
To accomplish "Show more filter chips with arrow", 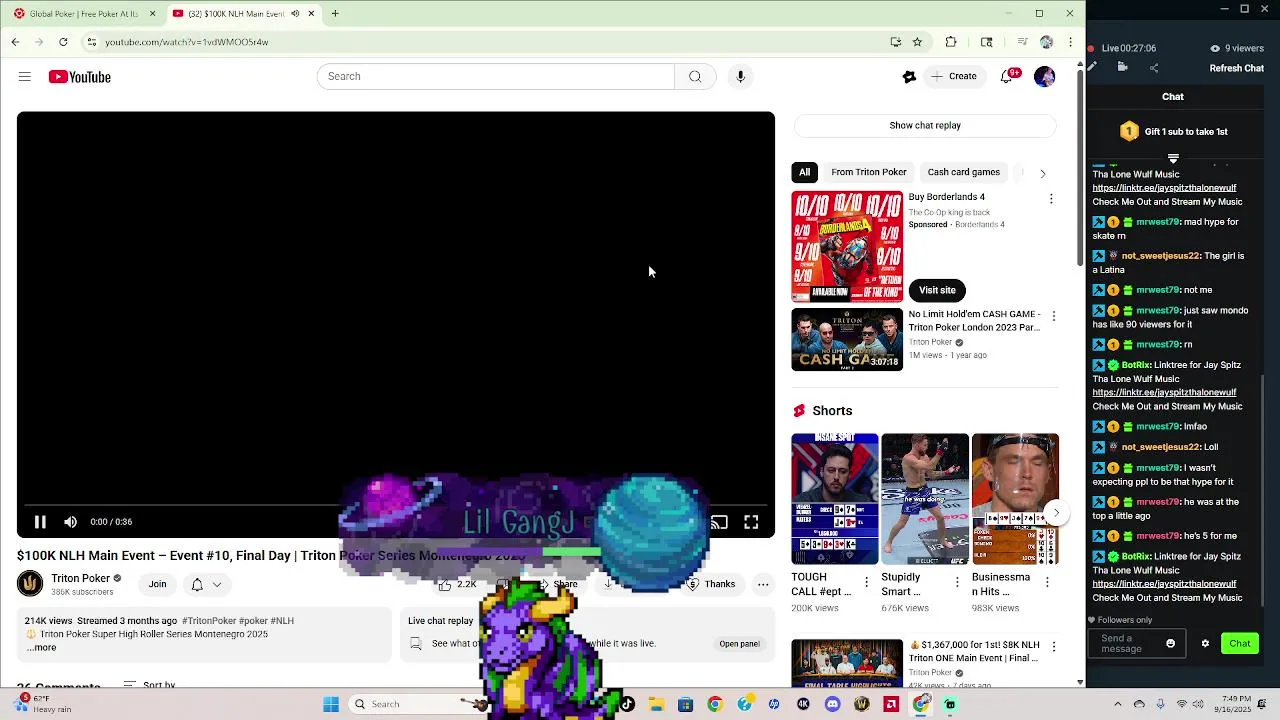I will [1042, 173].
